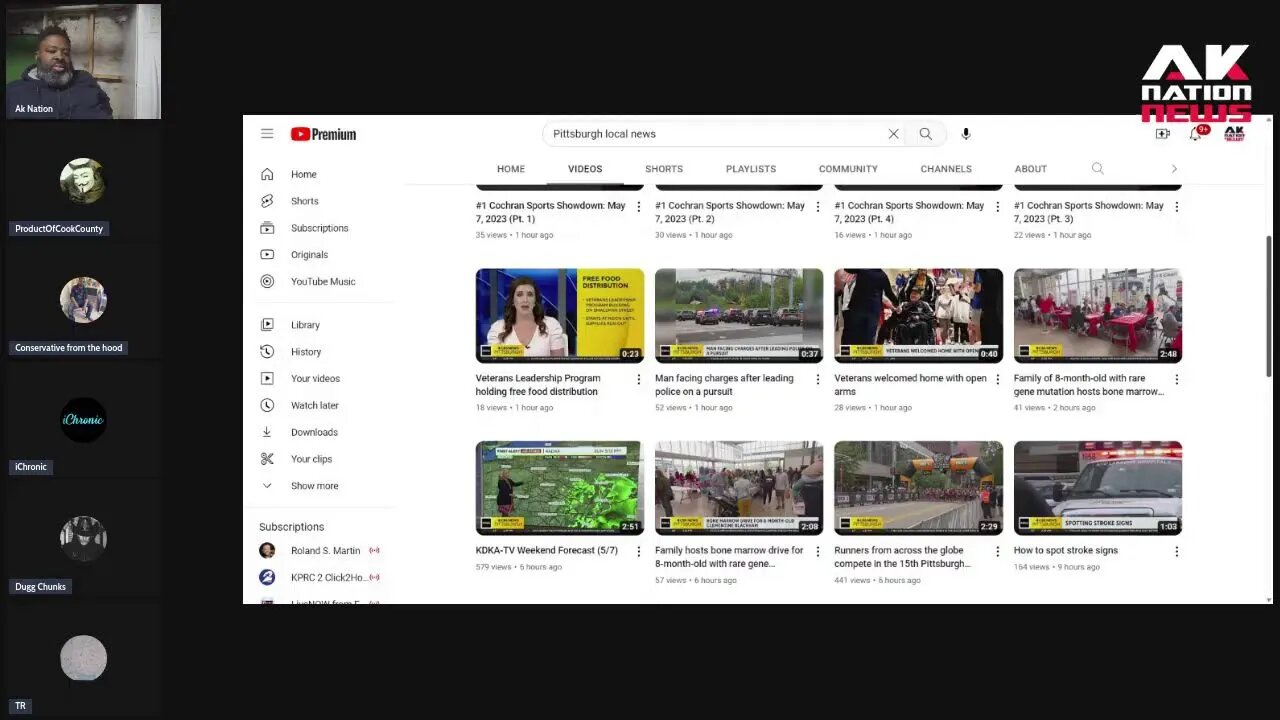Click the Subscriptions sidebar icon
This screenshot has height=720, width=1280.
click(x=267, y=228)
